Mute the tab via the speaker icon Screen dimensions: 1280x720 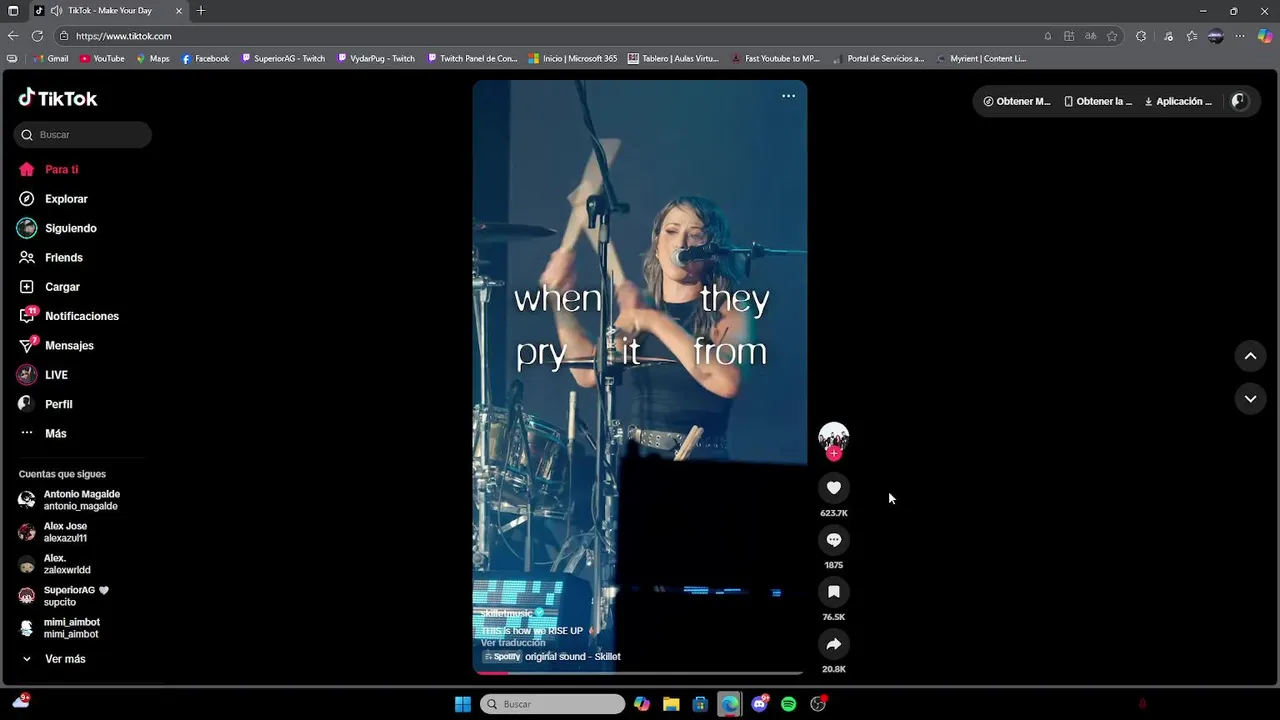pos(56,11)
